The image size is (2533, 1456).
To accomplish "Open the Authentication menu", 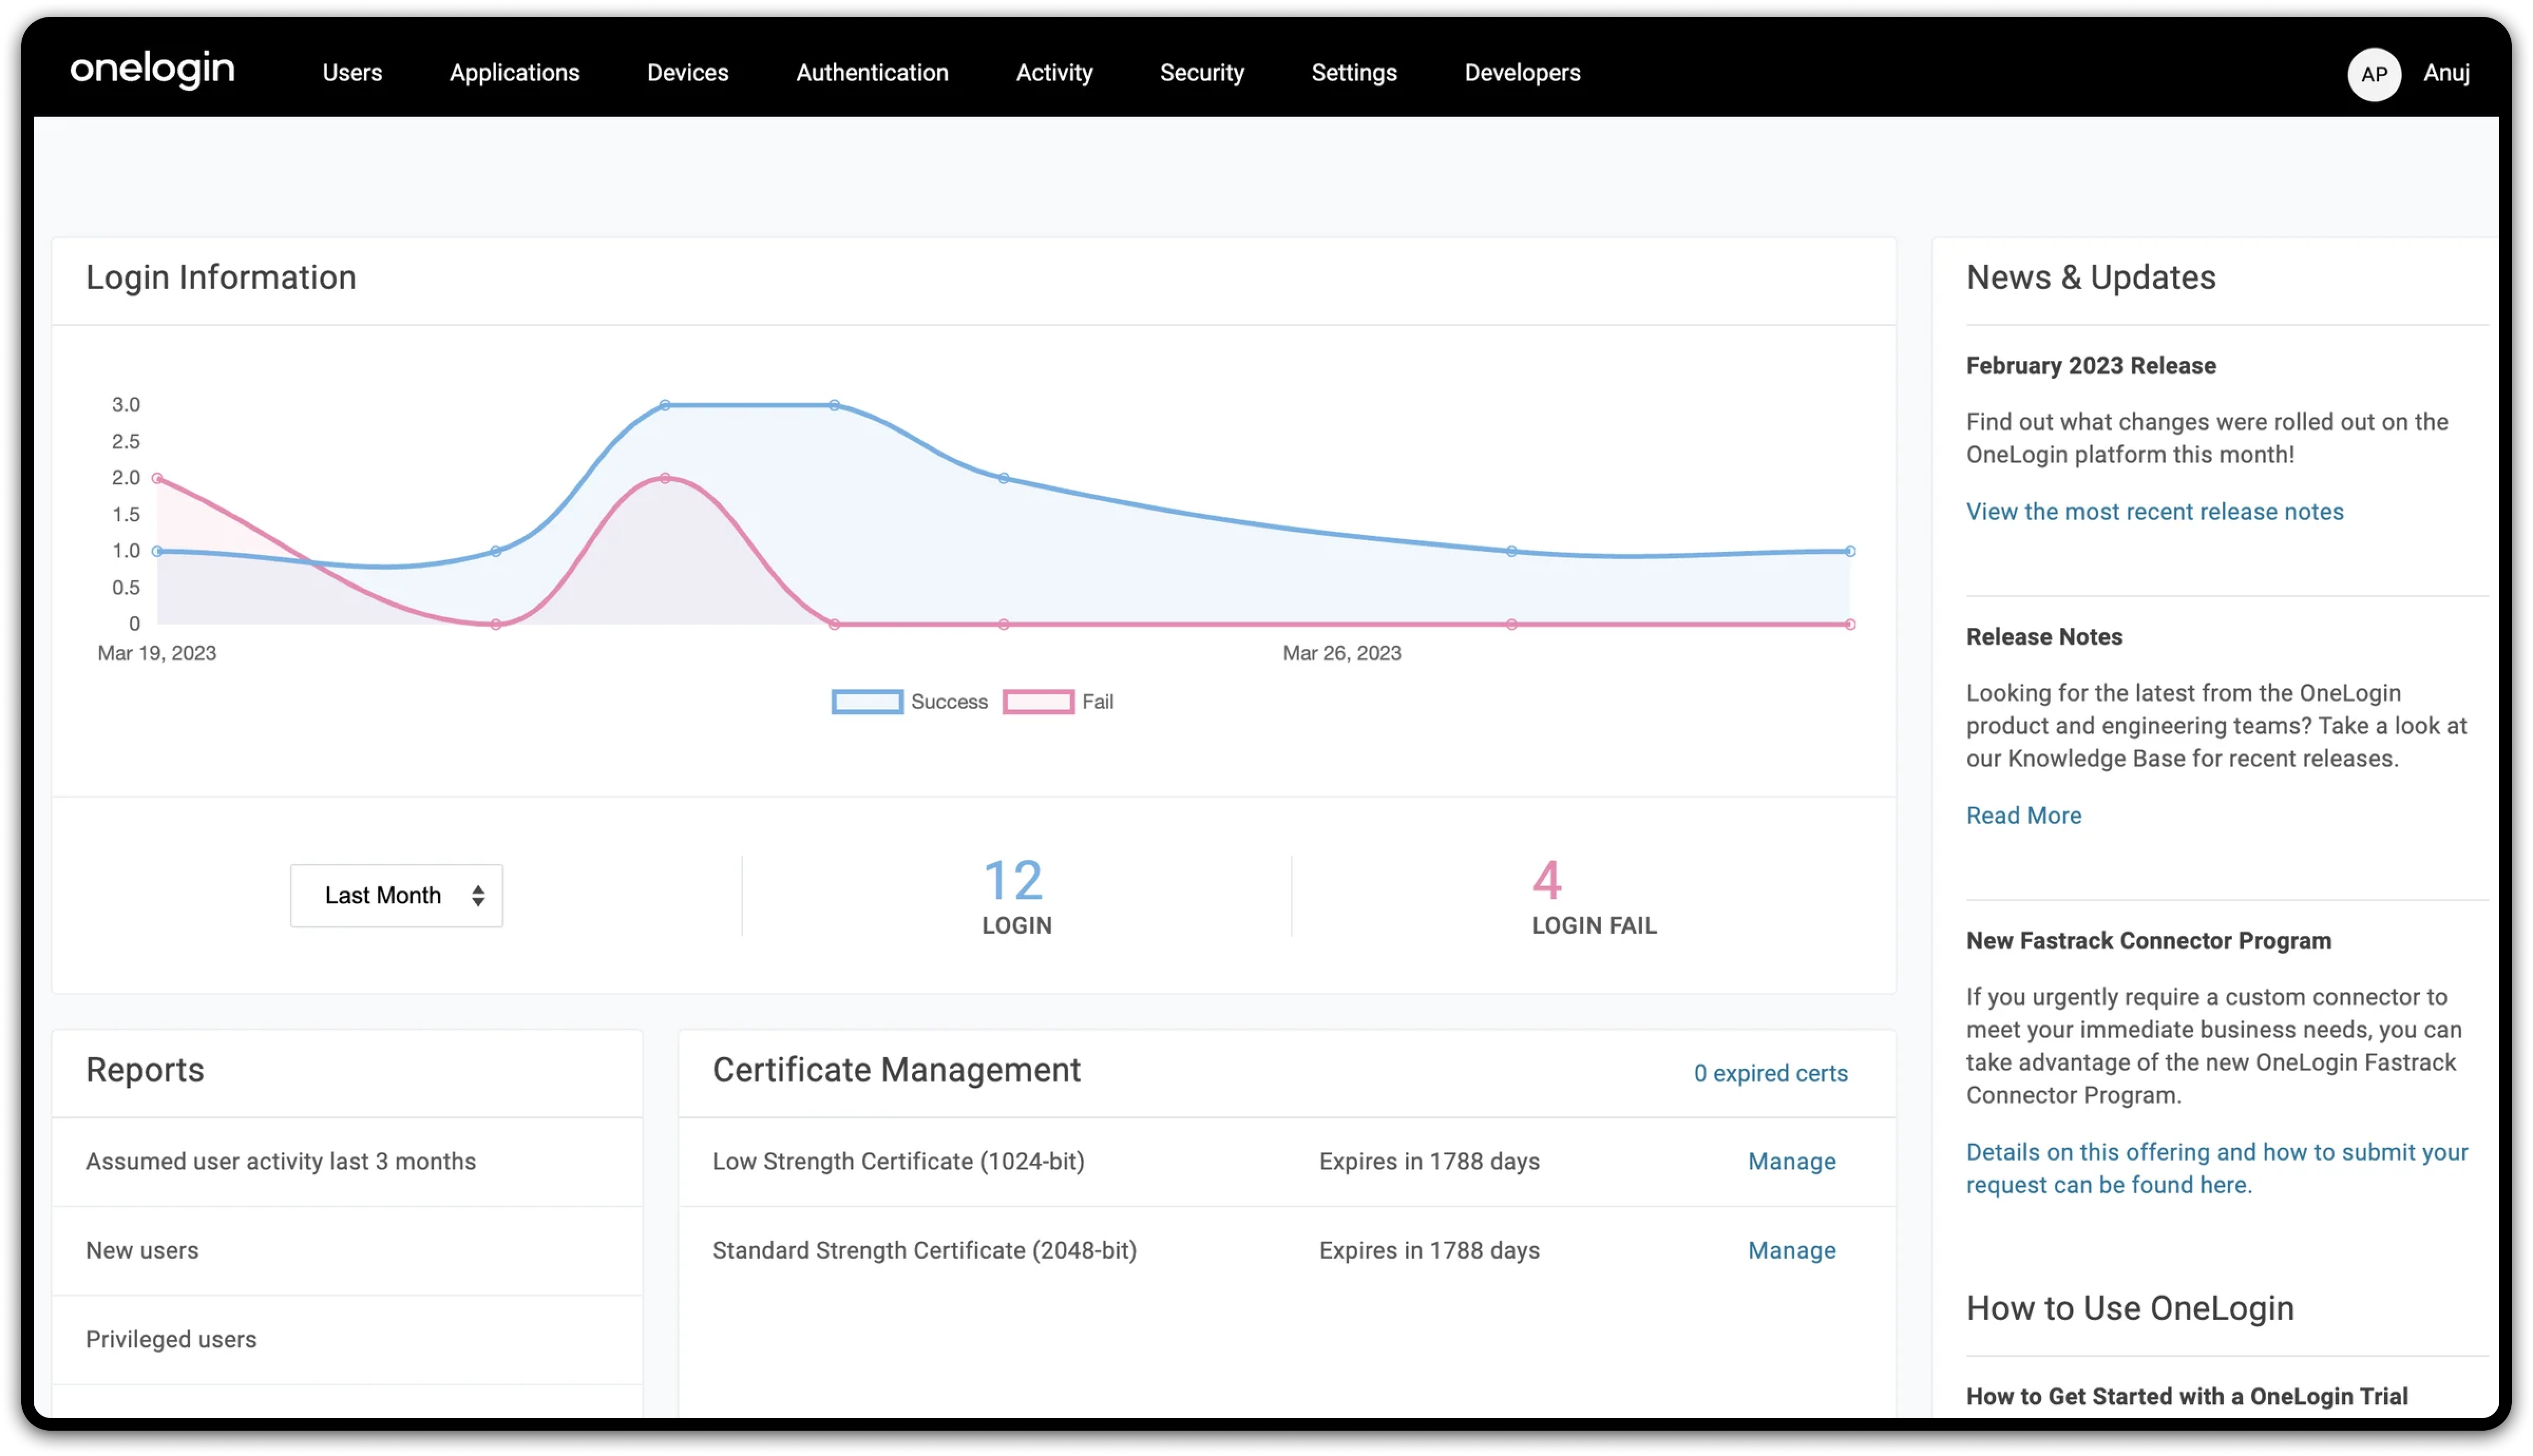I will (x=872, y=73).
